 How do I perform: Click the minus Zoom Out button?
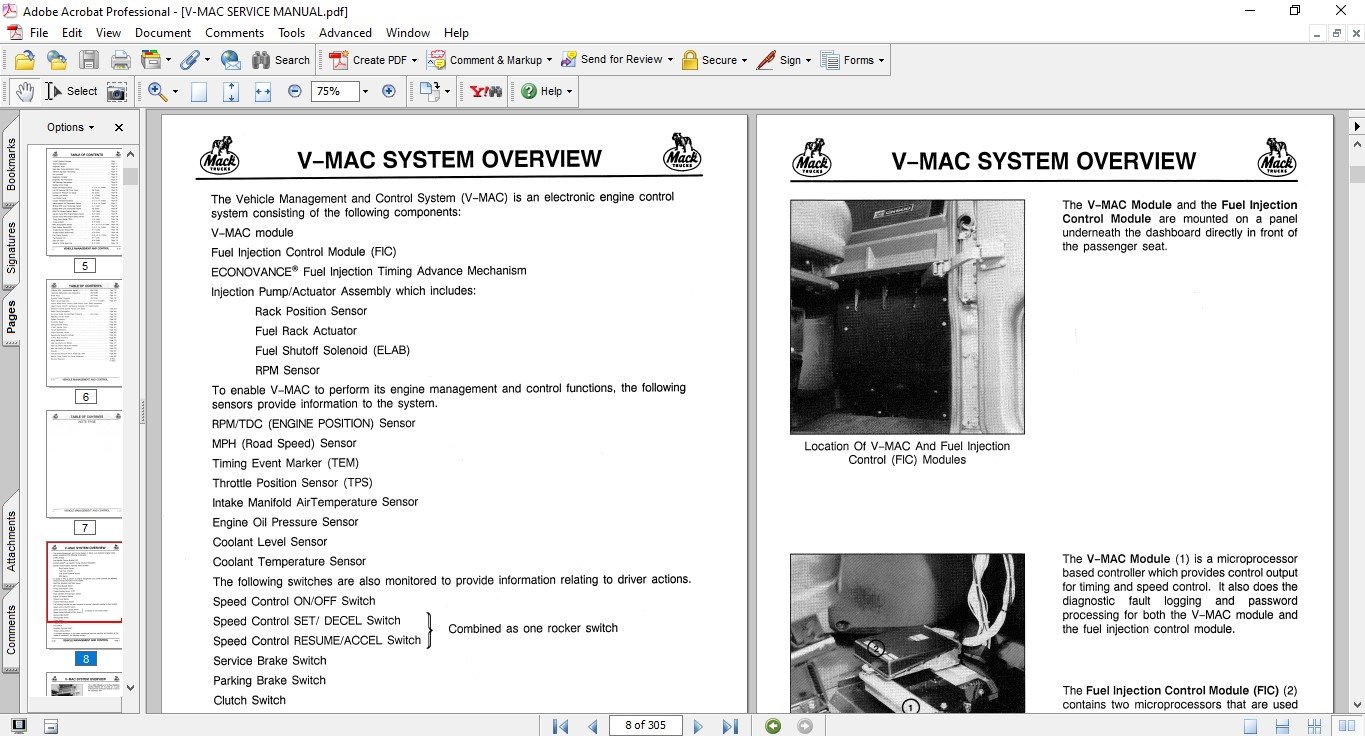pos(294,91)
